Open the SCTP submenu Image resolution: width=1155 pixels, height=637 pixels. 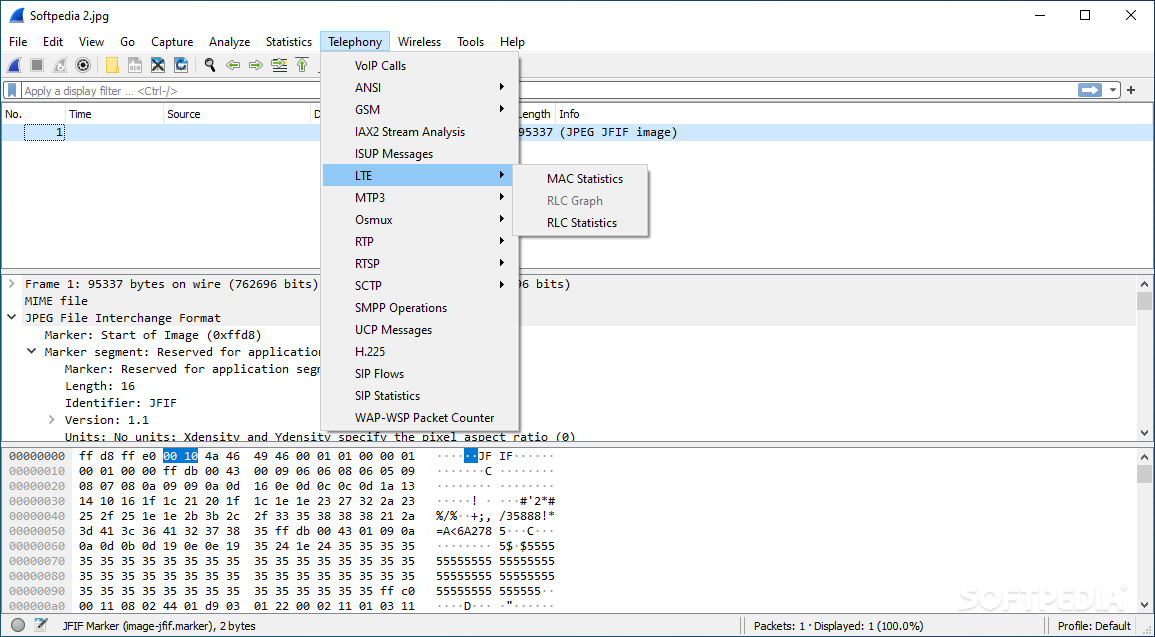[x=420, y=286]
